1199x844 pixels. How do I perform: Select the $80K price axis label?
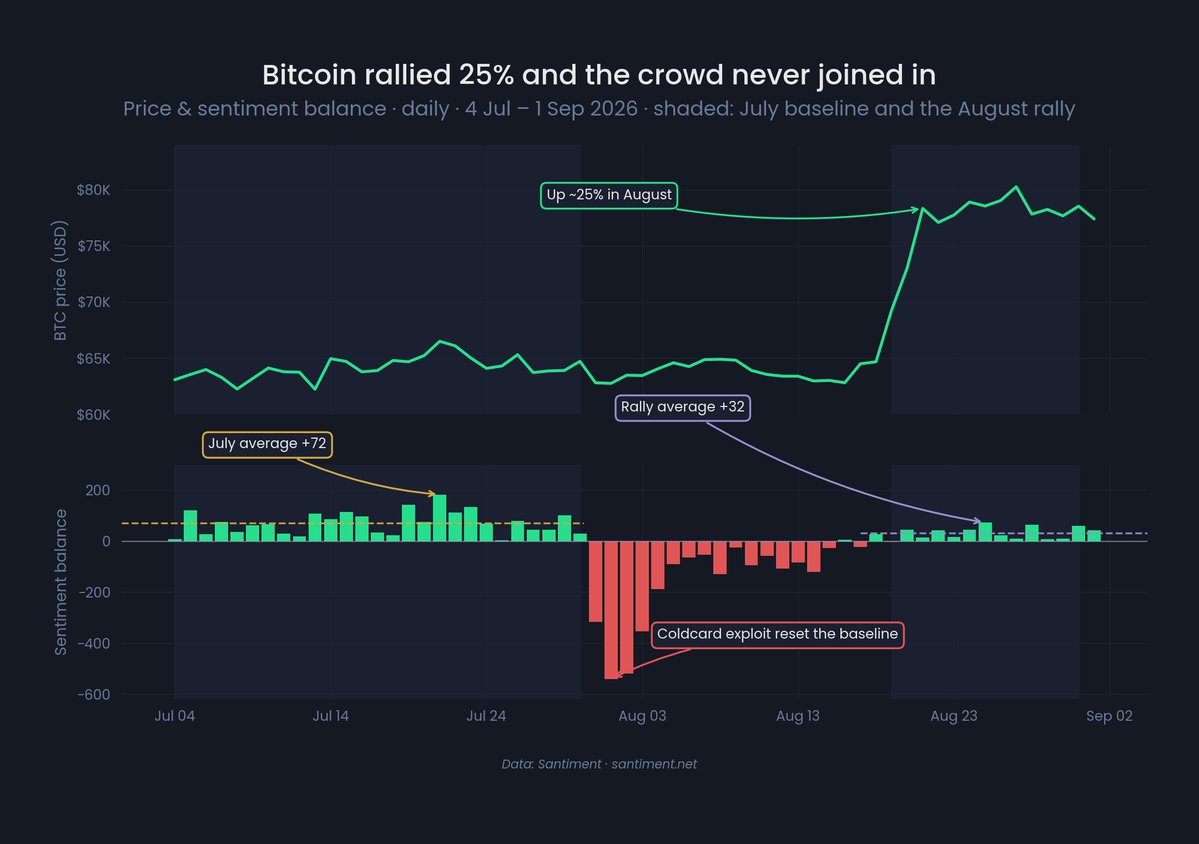pyautogui.click(x=93, y=190)
